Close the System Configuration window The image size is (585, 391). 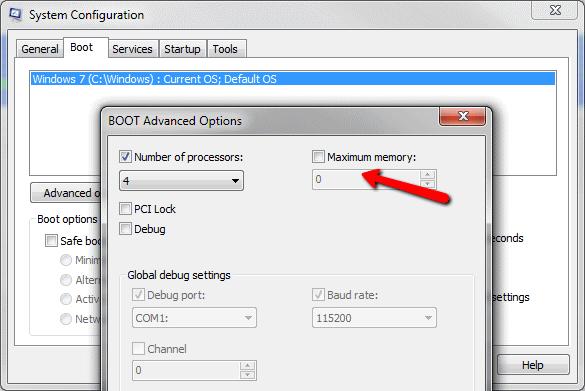tap(554, 10)
